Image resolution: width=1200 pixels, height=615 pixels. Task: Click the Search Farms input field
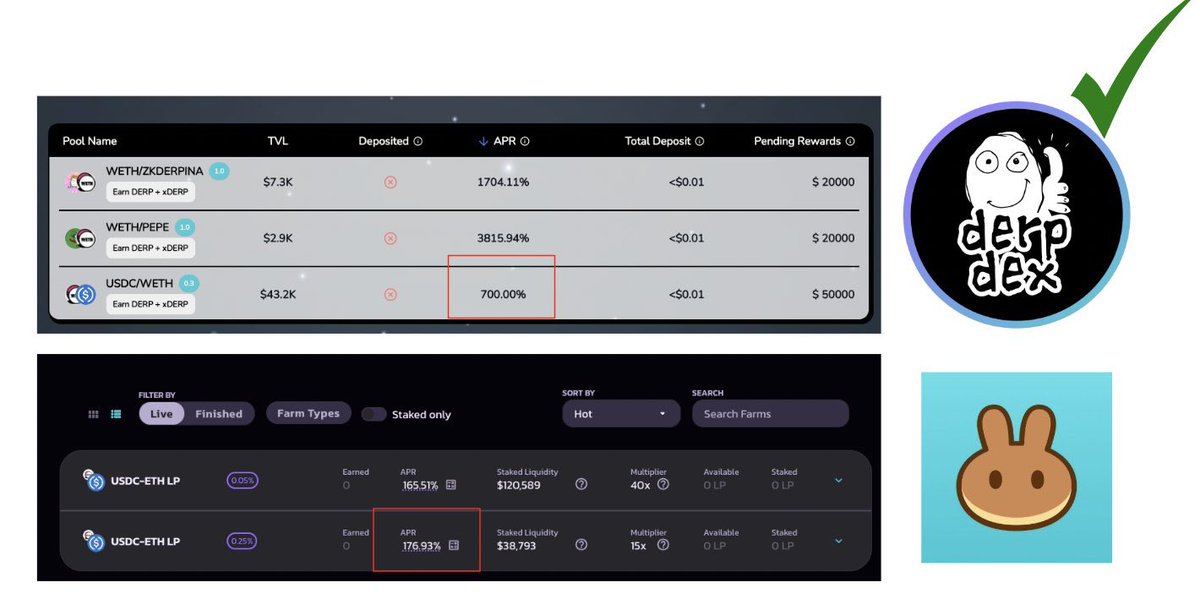pos(770,414)
